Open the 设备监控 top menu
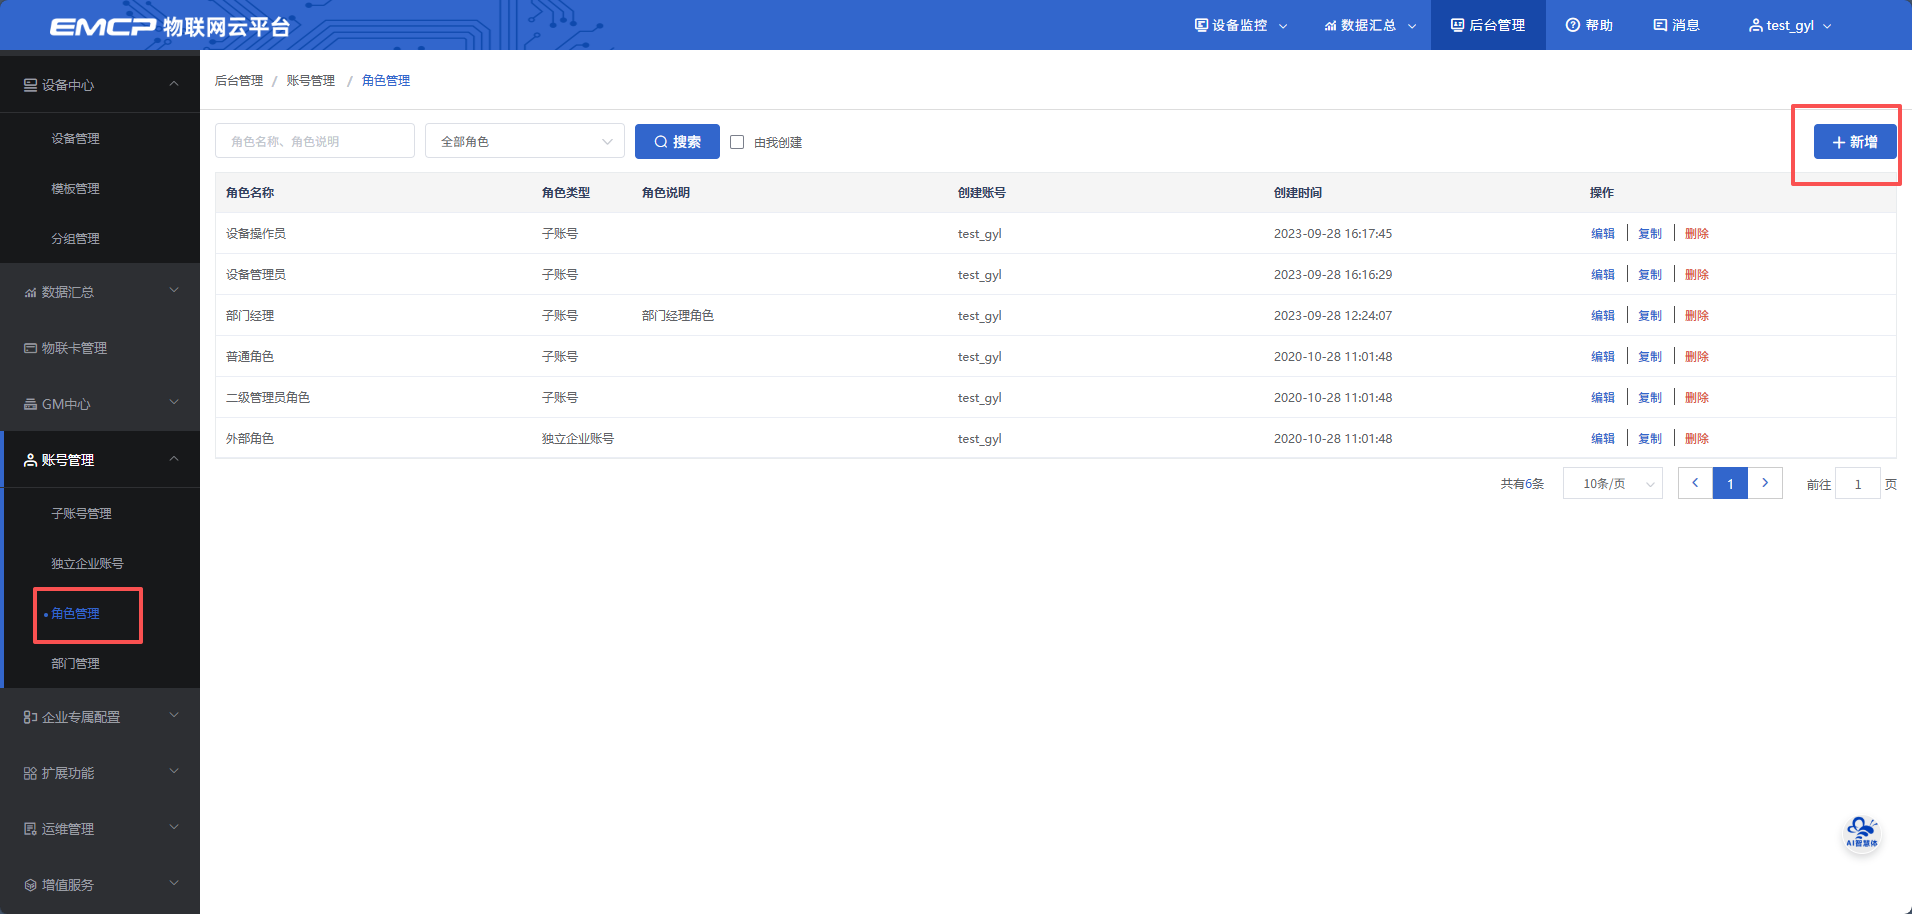The width and height of the screenshot is (1912, 914). 1240,25
